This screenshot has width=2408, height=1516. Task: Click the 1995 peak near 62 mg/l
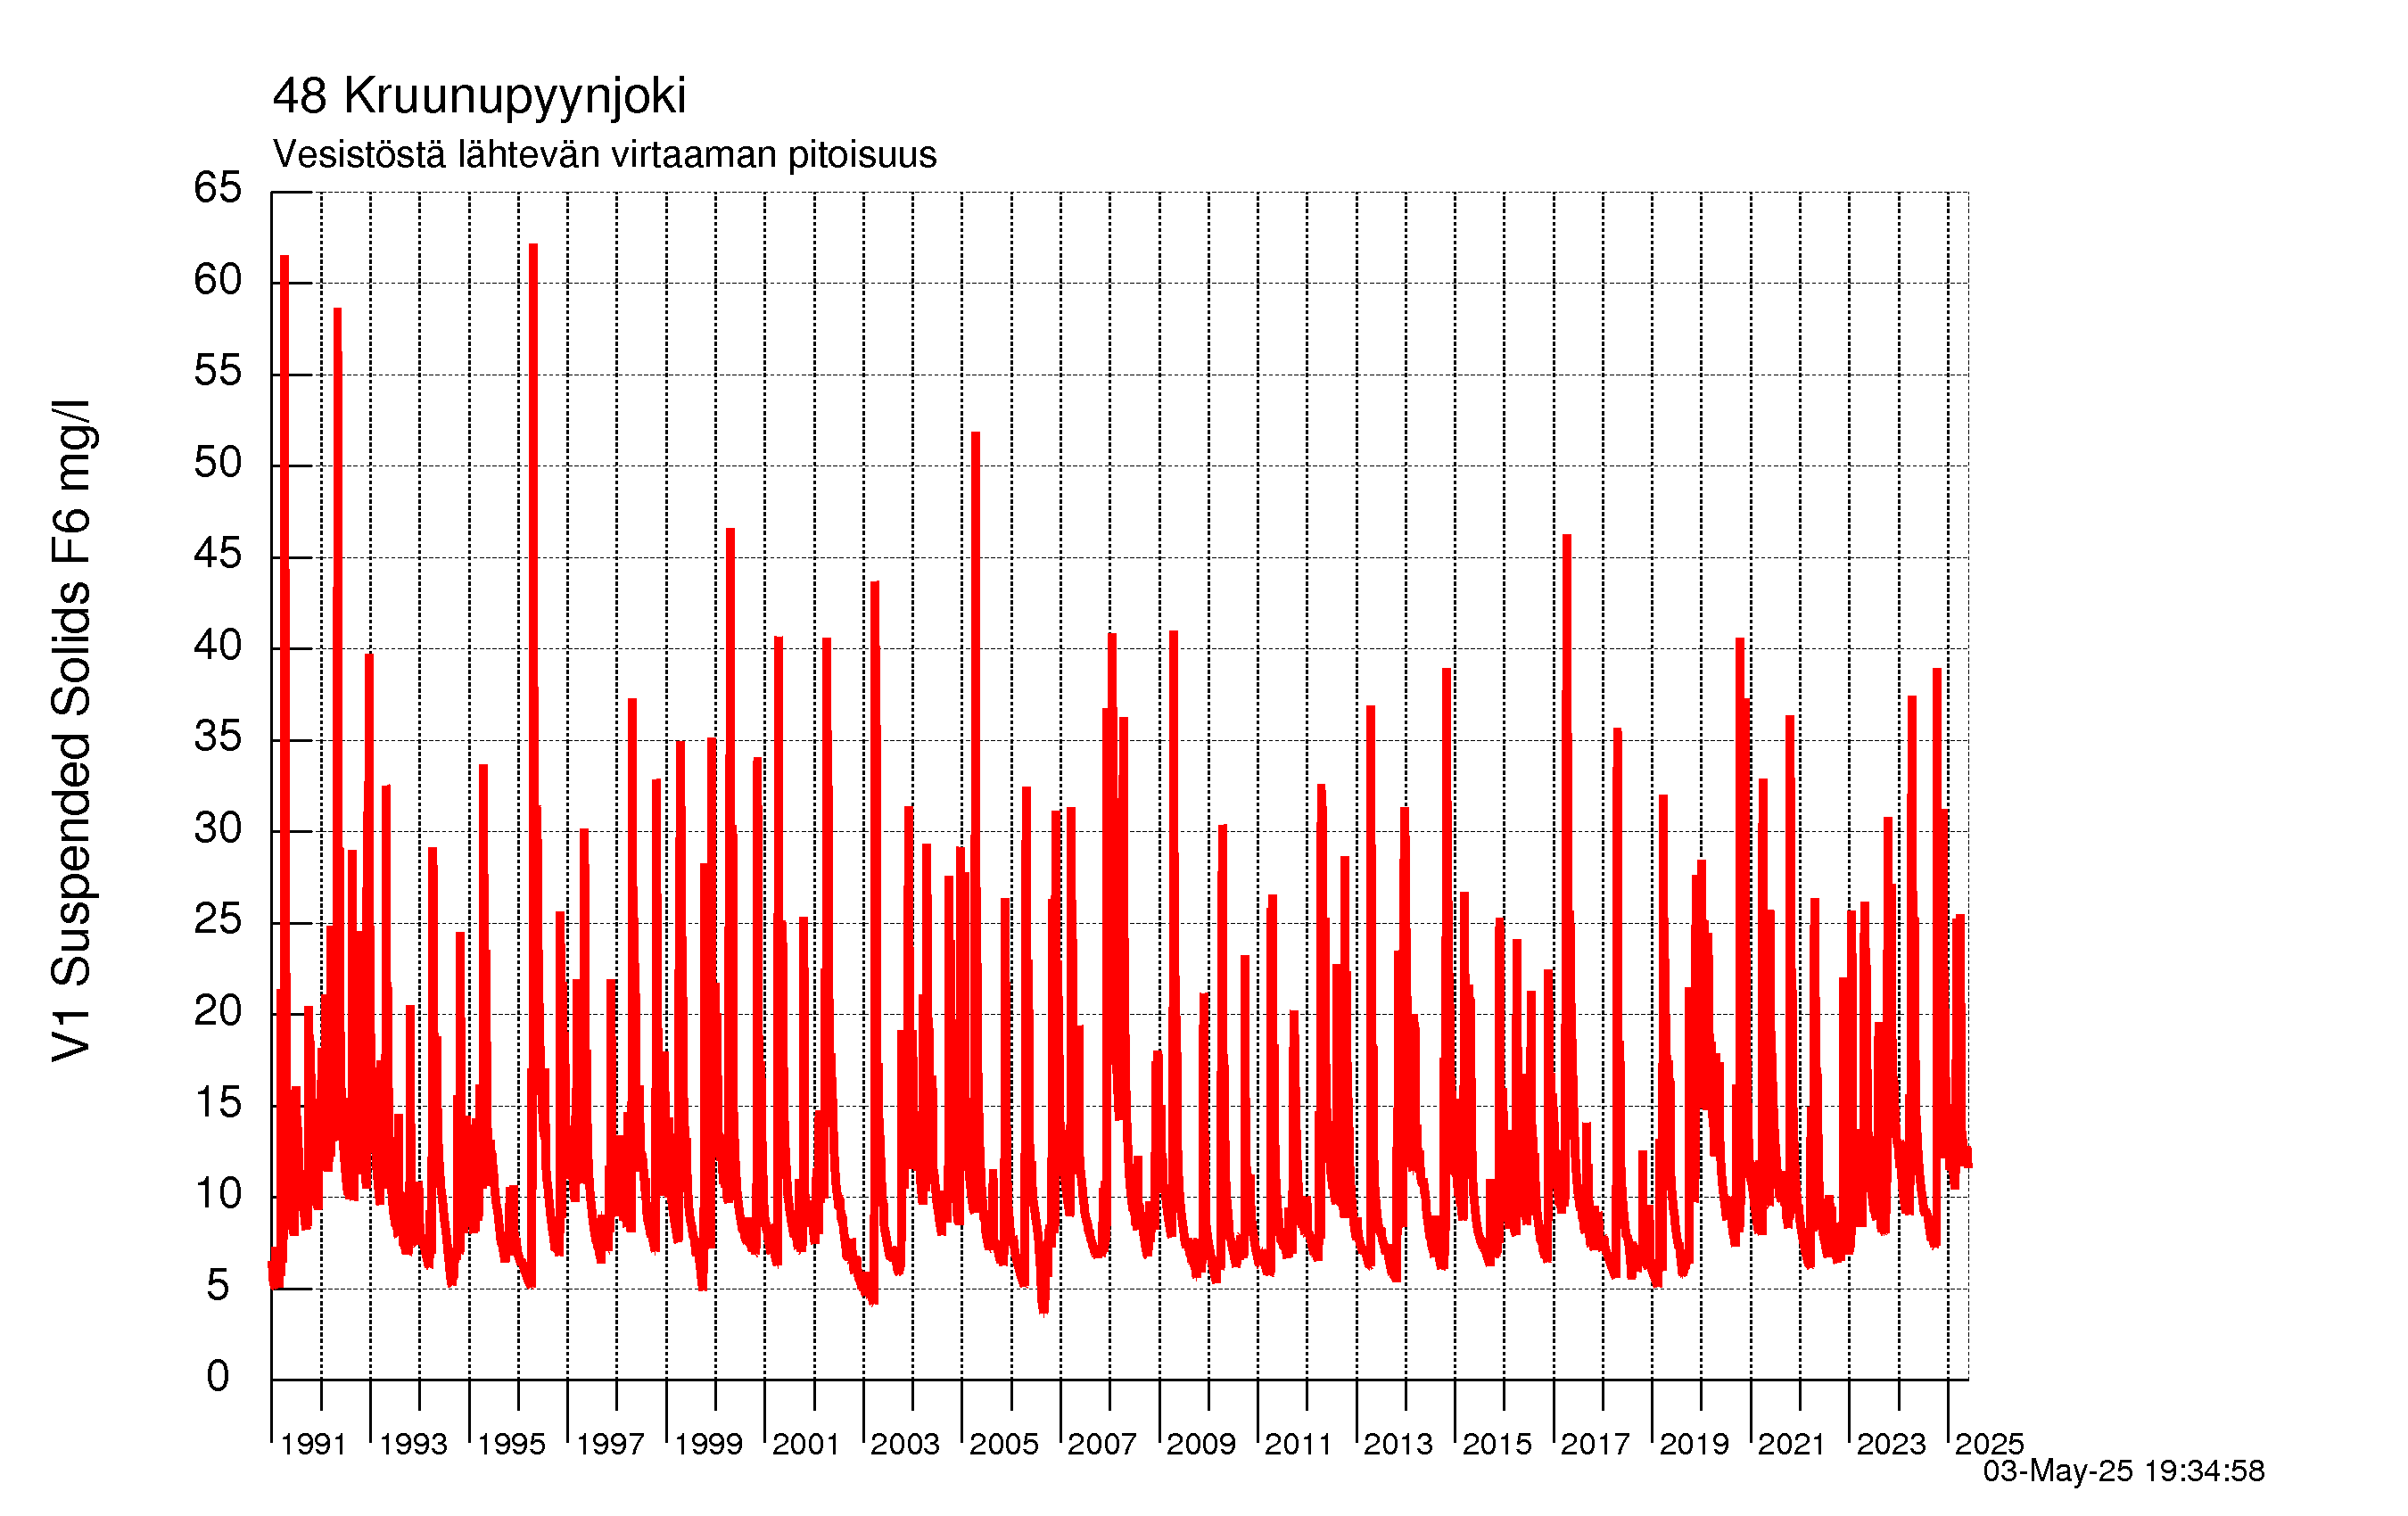pyautogui.click(x=533, y=246)
